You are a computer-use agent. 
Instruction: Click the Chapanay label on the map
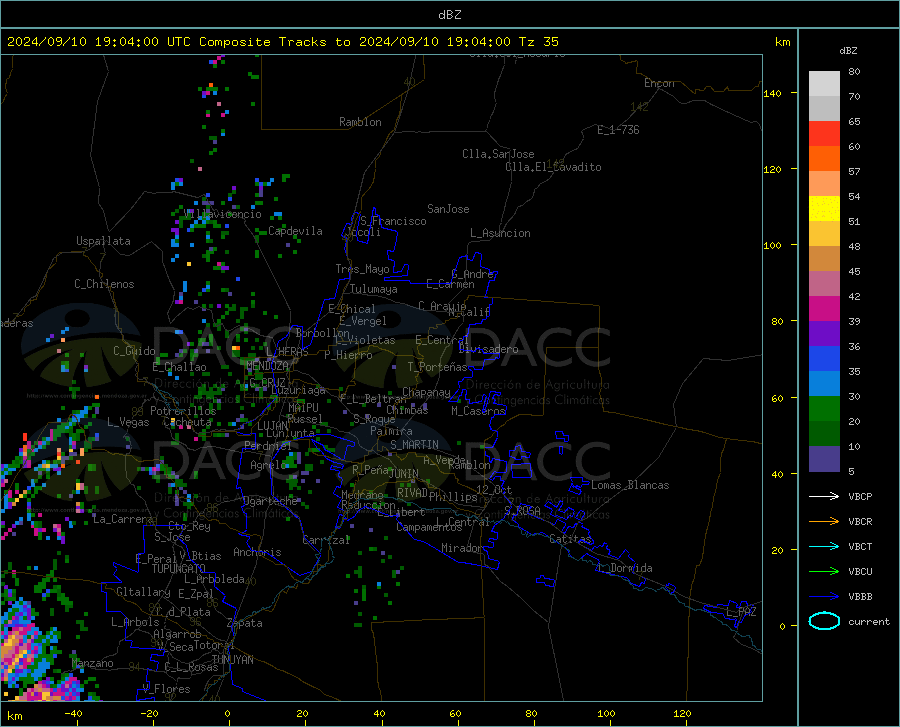point(426,392)
